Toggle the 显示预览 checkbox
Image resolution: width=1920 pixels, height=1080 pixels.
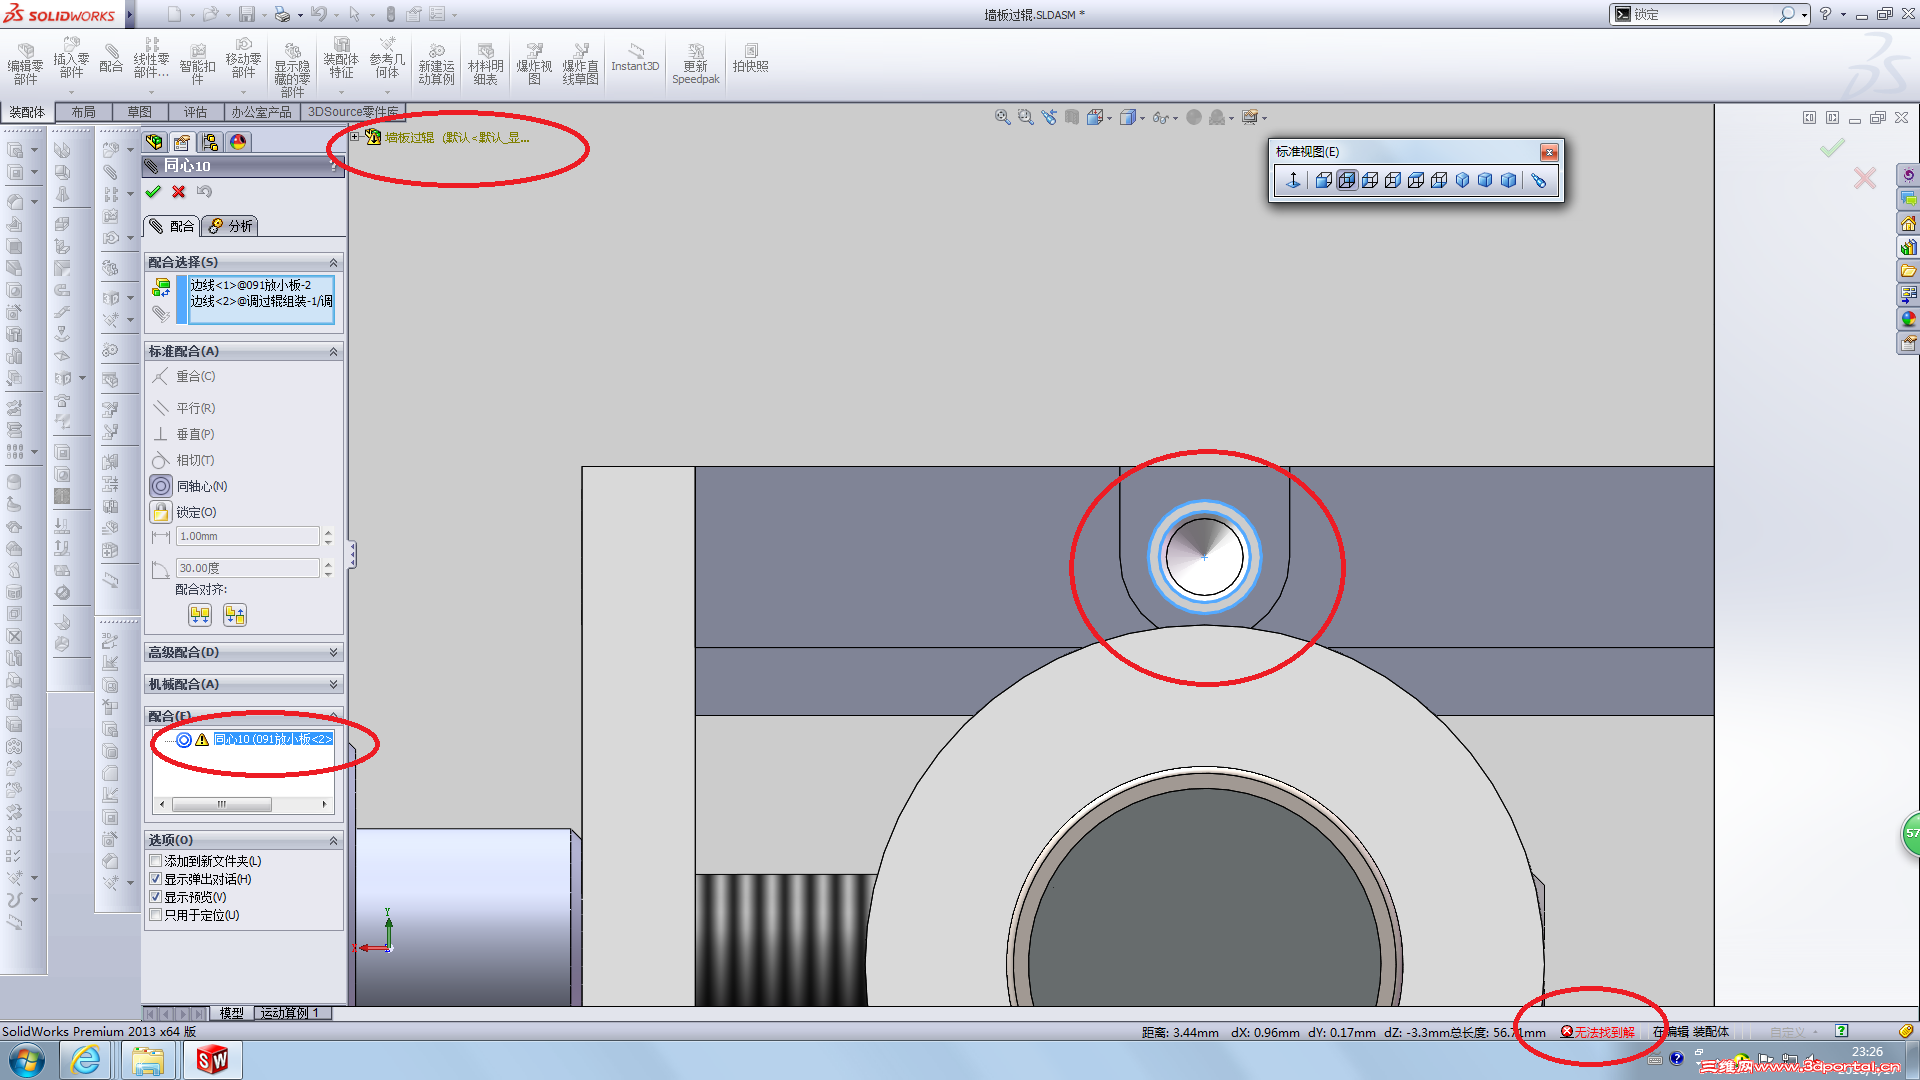click(155, 897)
